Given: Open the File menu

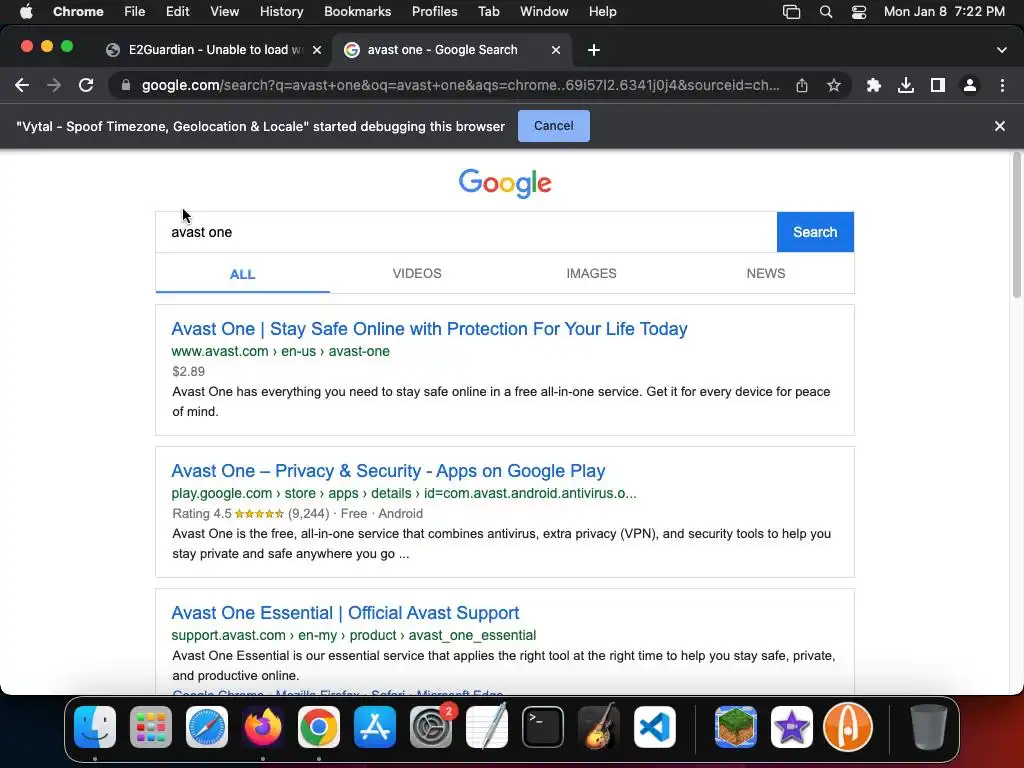Looking at the screenshot, I should [135, 12].
